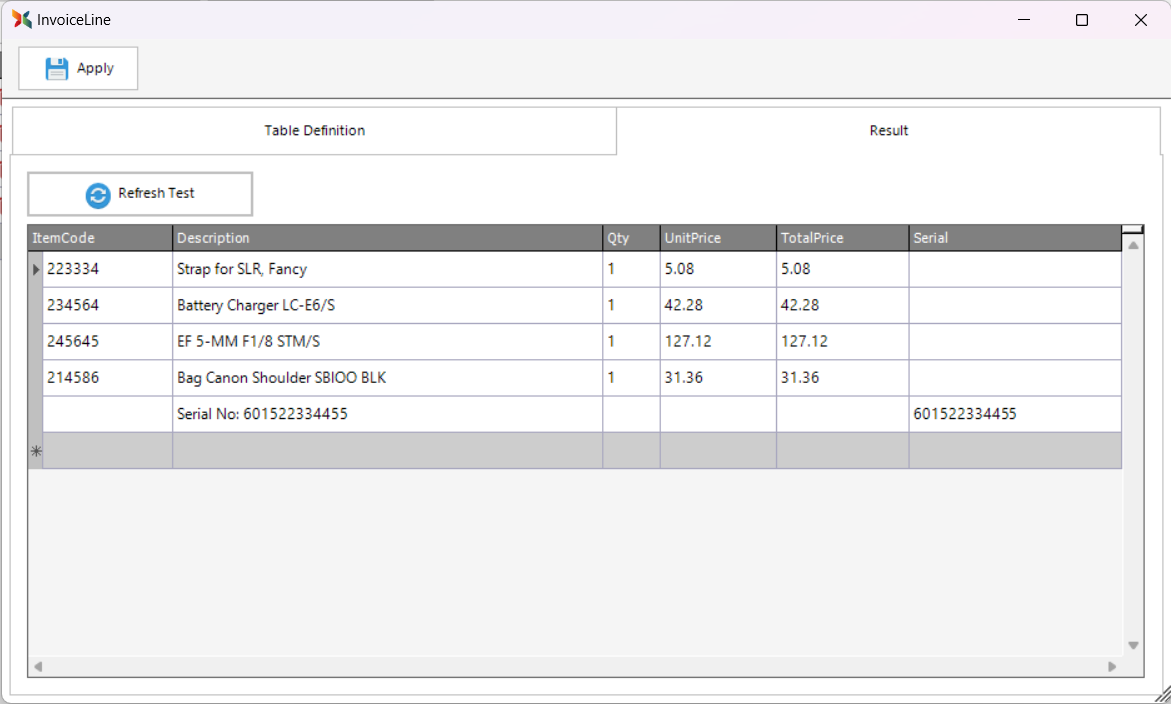
Task: Click the UnitPrice cell showing 127.12
Action: point(717,341)
